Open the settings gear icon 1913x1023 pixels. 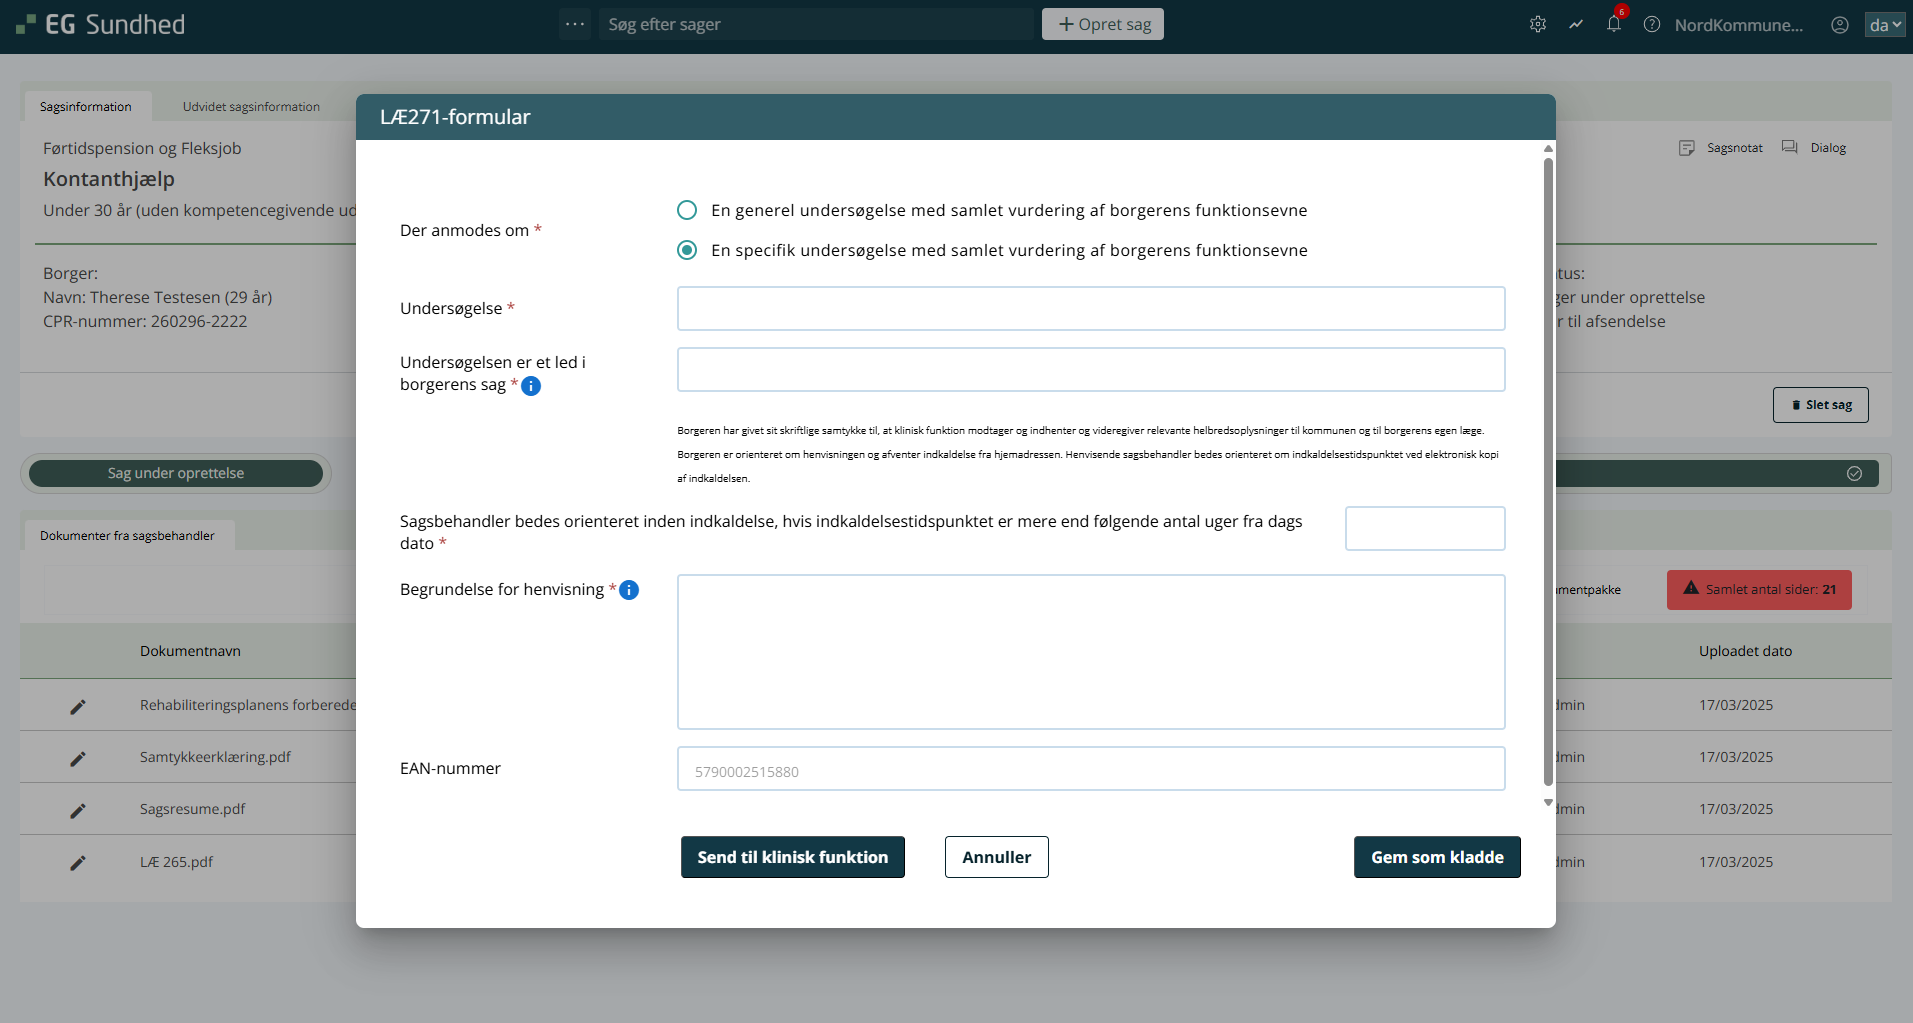coord(1538,25)
